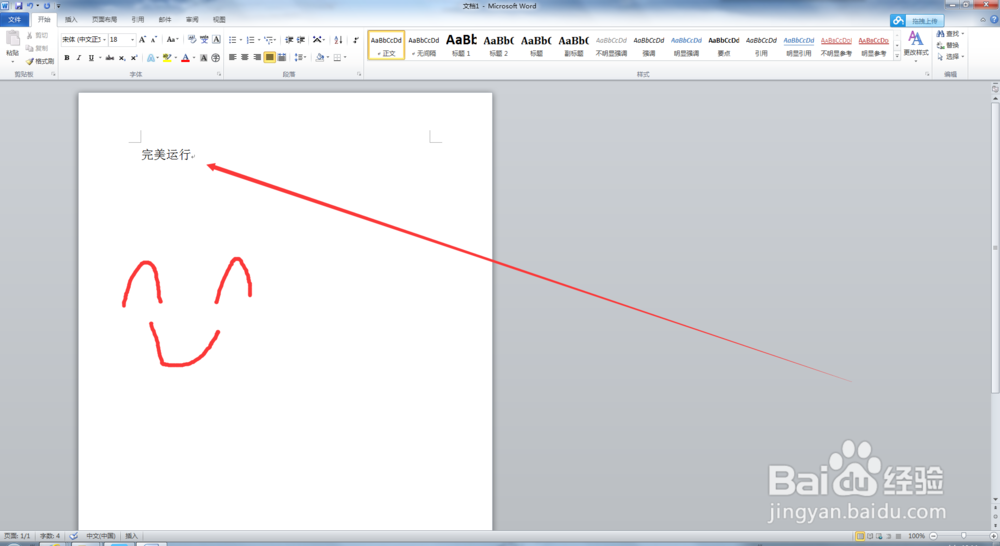Click the blue drag-upload (拖拽上传) button
The width and height of the screenshot is (1000, 546).
pyautogui.click(x=917, y=21)
